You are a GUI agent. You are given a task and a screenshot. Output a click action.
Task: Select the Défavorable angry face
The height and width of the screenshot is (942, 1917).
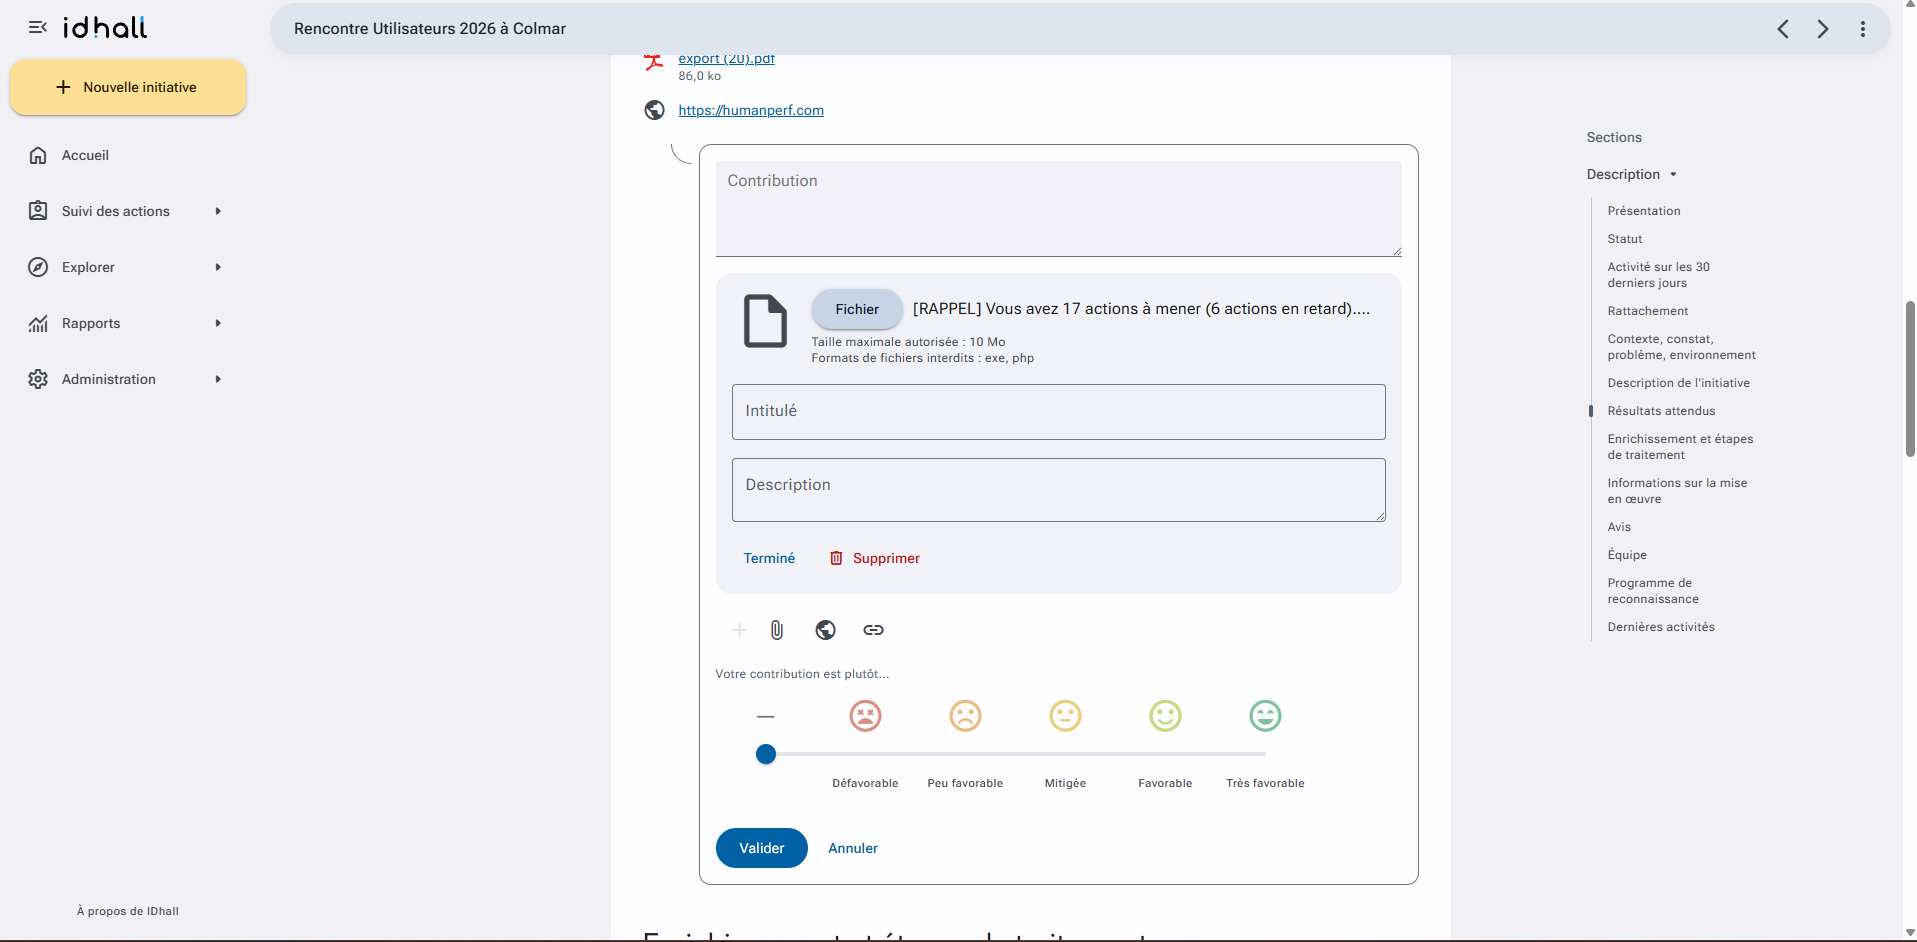coord(865,716)
